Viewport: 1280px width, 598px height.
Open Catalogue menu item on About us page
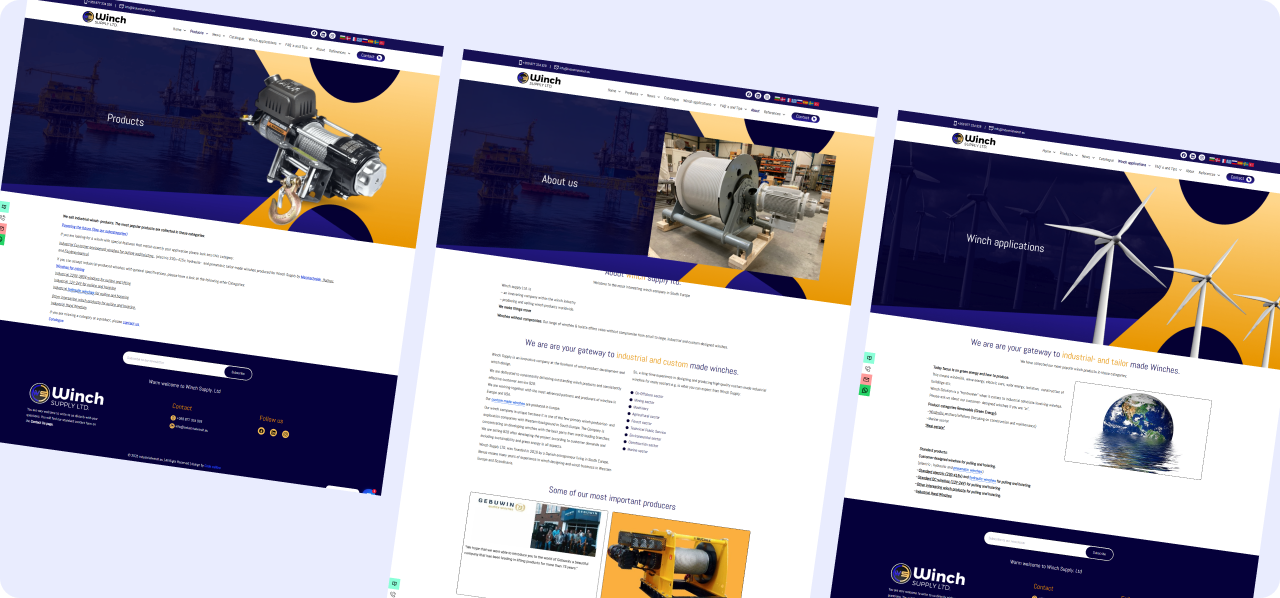click(671, 99)
